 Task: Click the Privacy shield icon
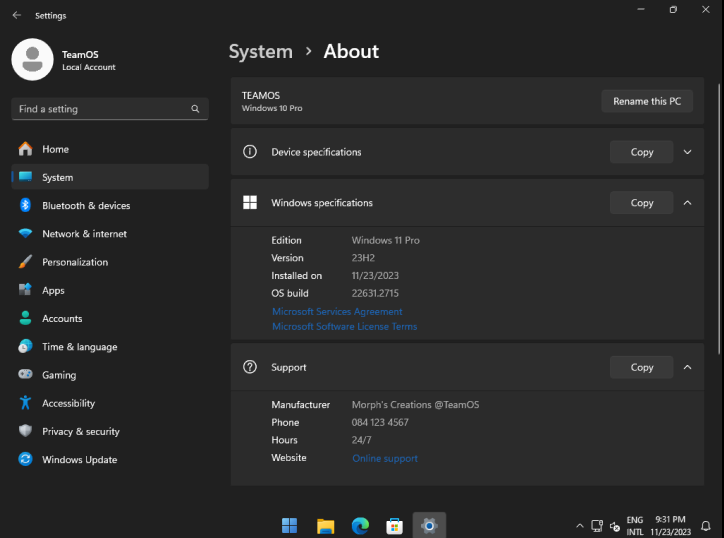coord(25,431)
